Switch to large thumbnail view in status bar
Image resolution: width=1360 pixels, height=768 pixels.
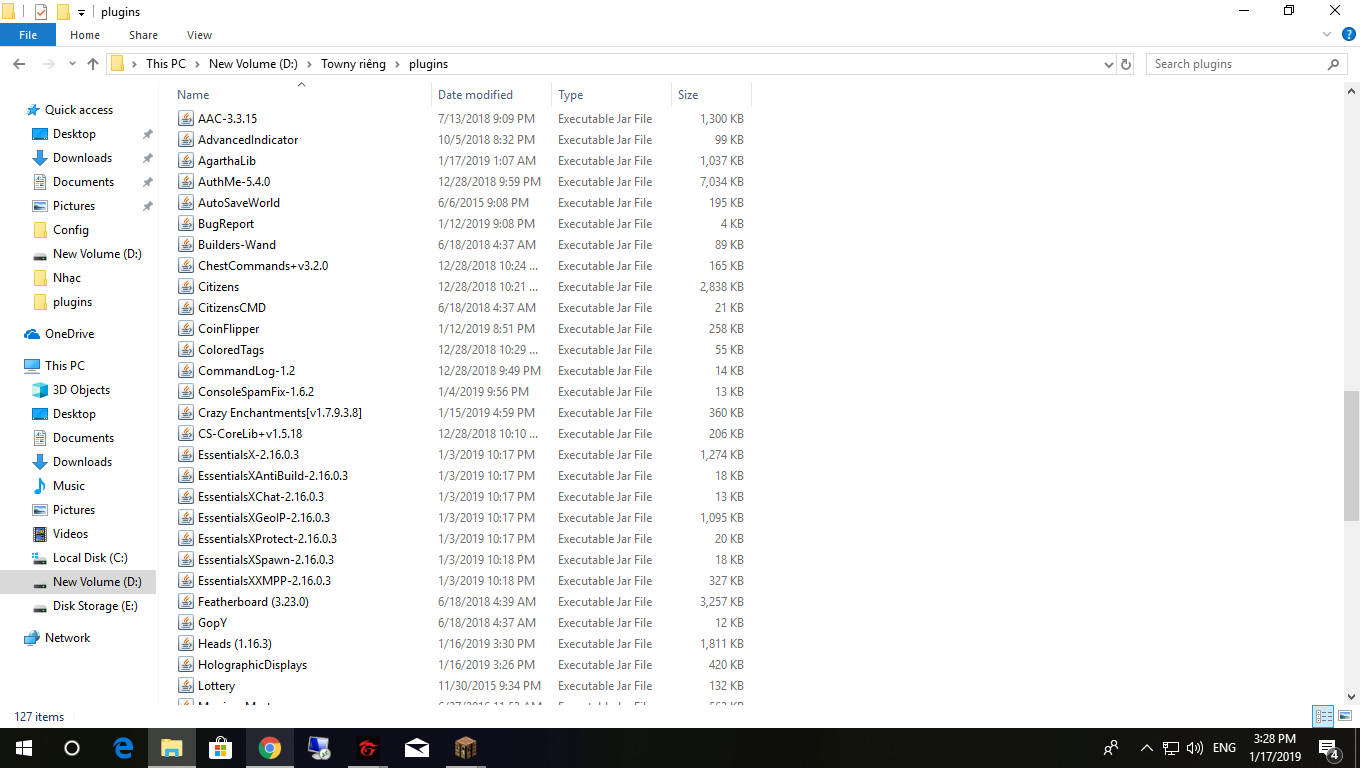(1345, 717)
